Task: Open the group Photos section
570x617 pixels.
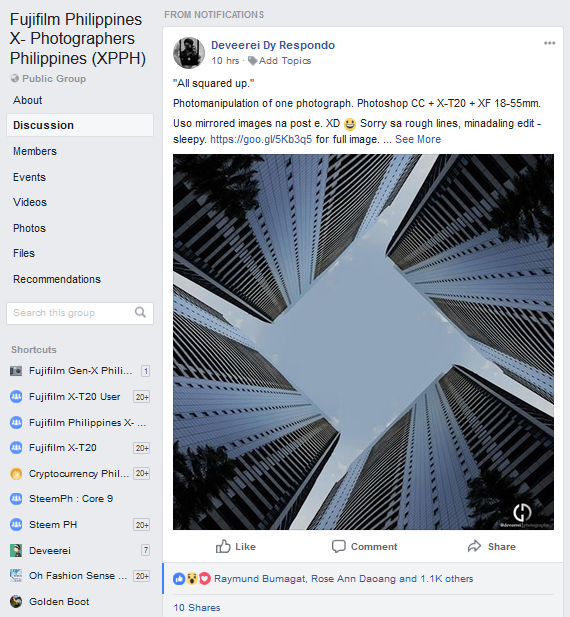Action: [29, 228]
